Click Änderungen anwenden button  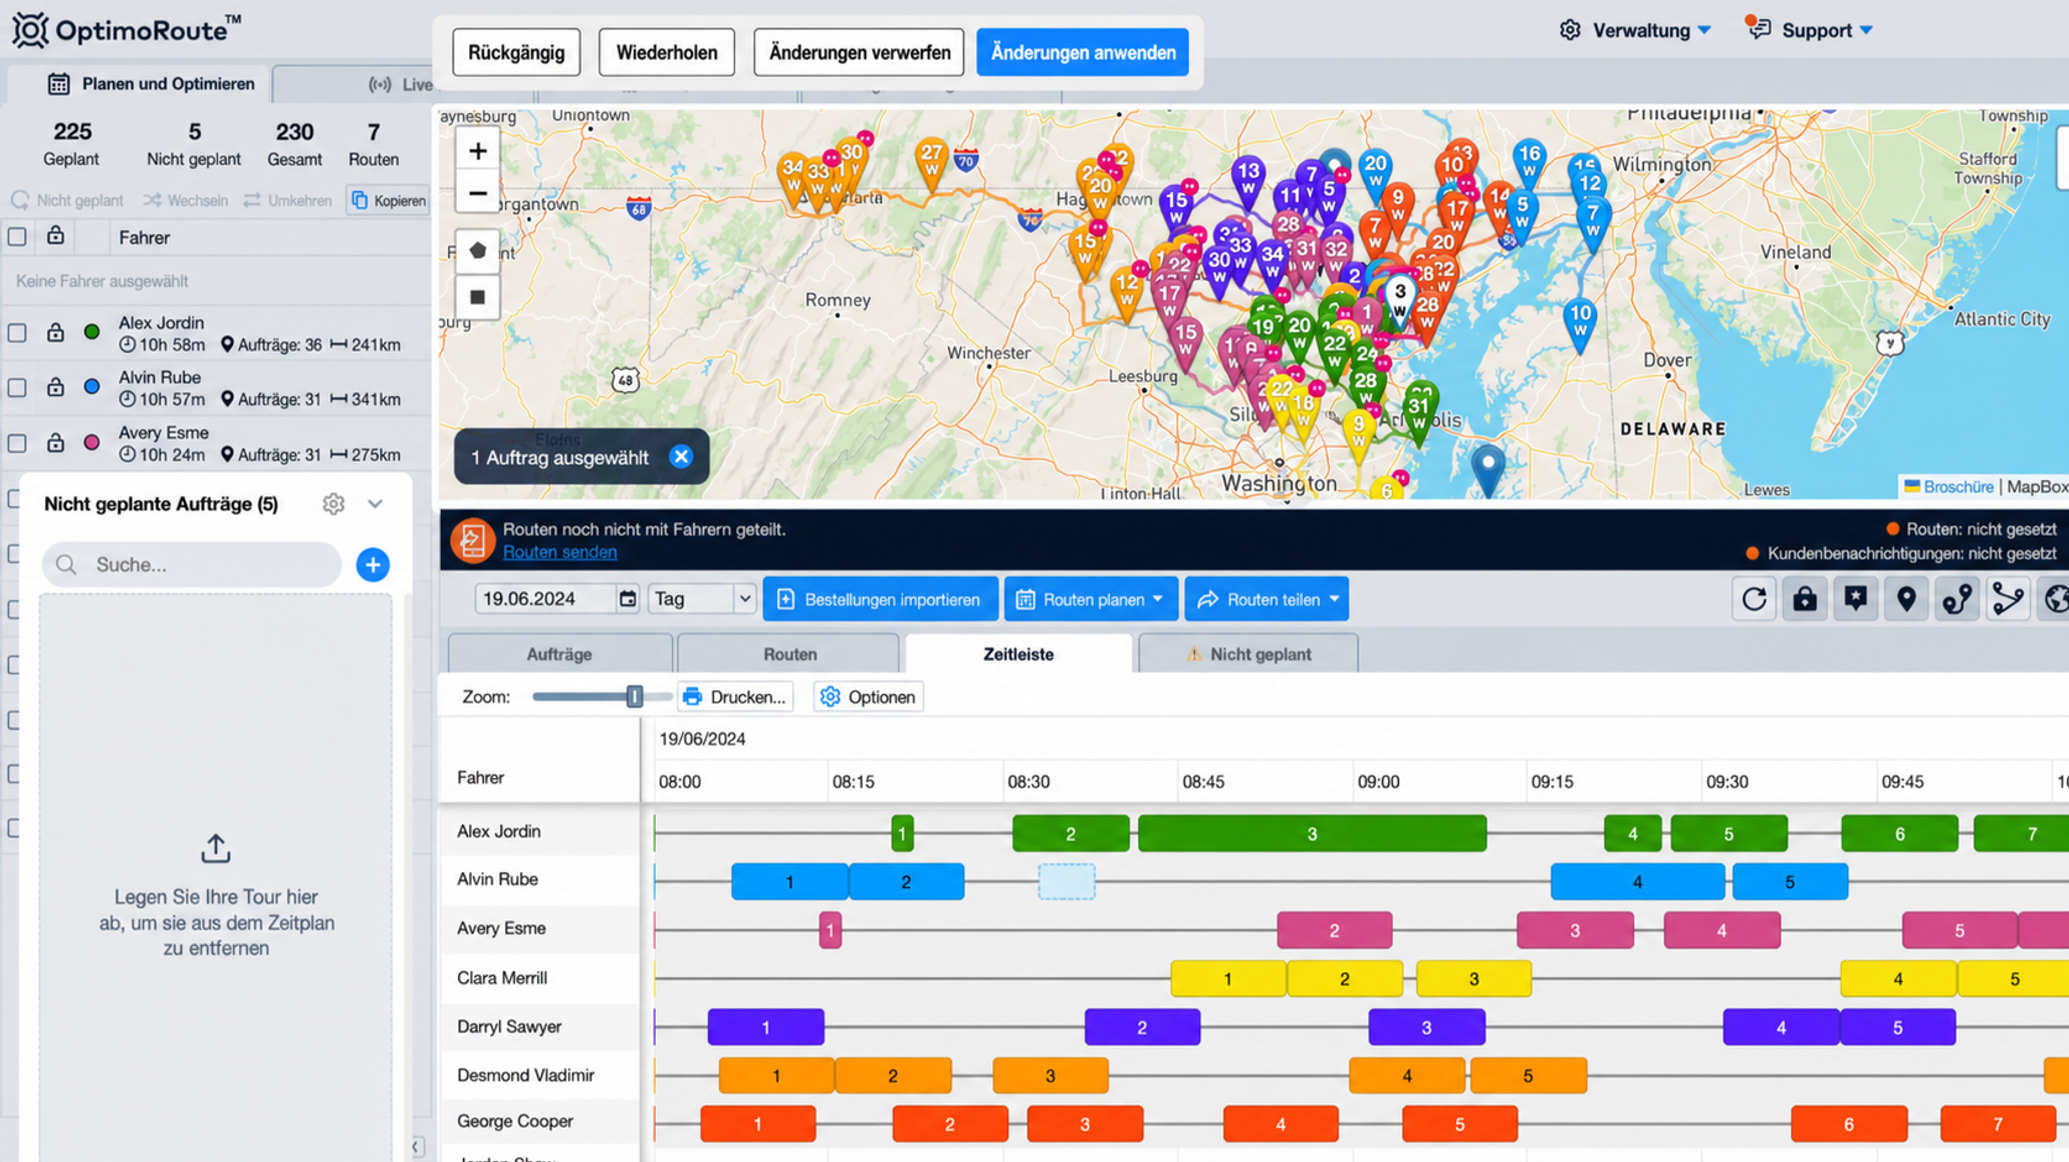[x=1083, y=52]
